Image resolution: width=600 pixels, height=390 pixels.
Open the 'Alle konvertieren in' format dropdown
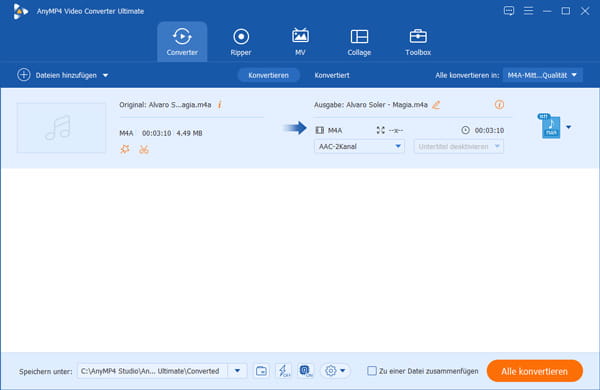click(x=542, y=75)
